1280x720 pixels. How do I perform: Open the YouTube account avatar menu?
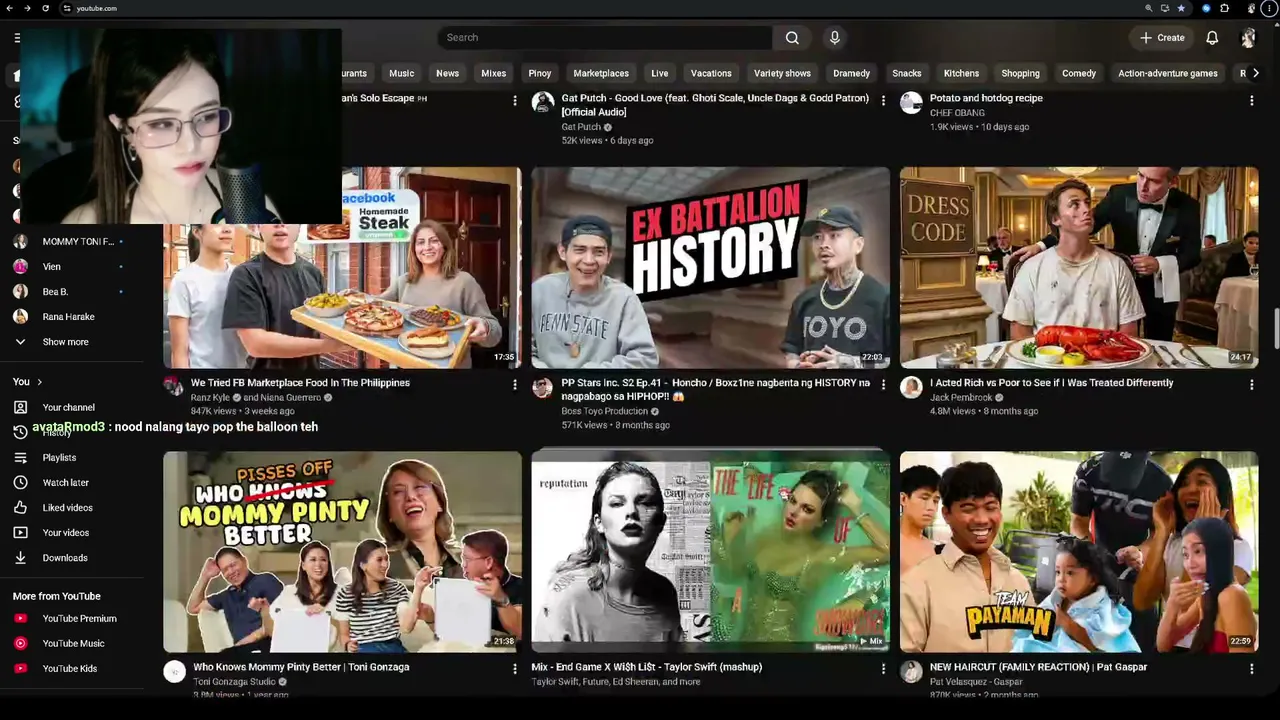tap(1248, 38)
